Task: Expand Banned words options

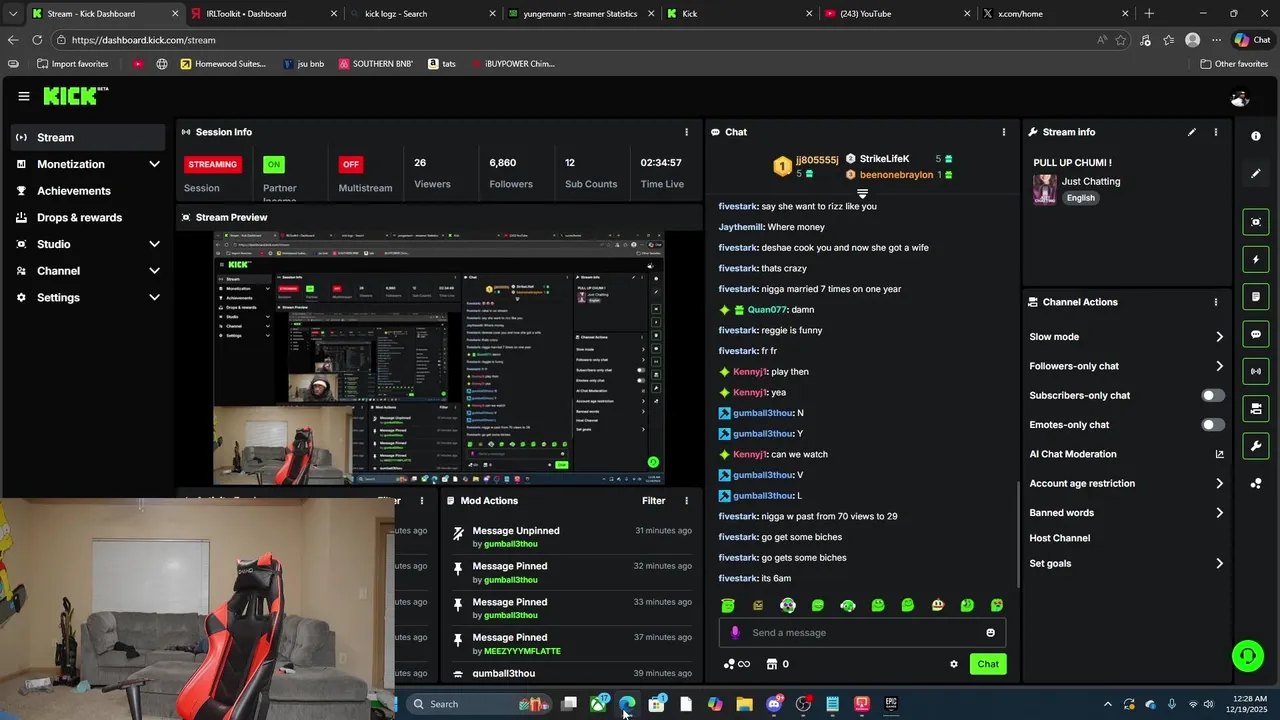Action: 1219,513
